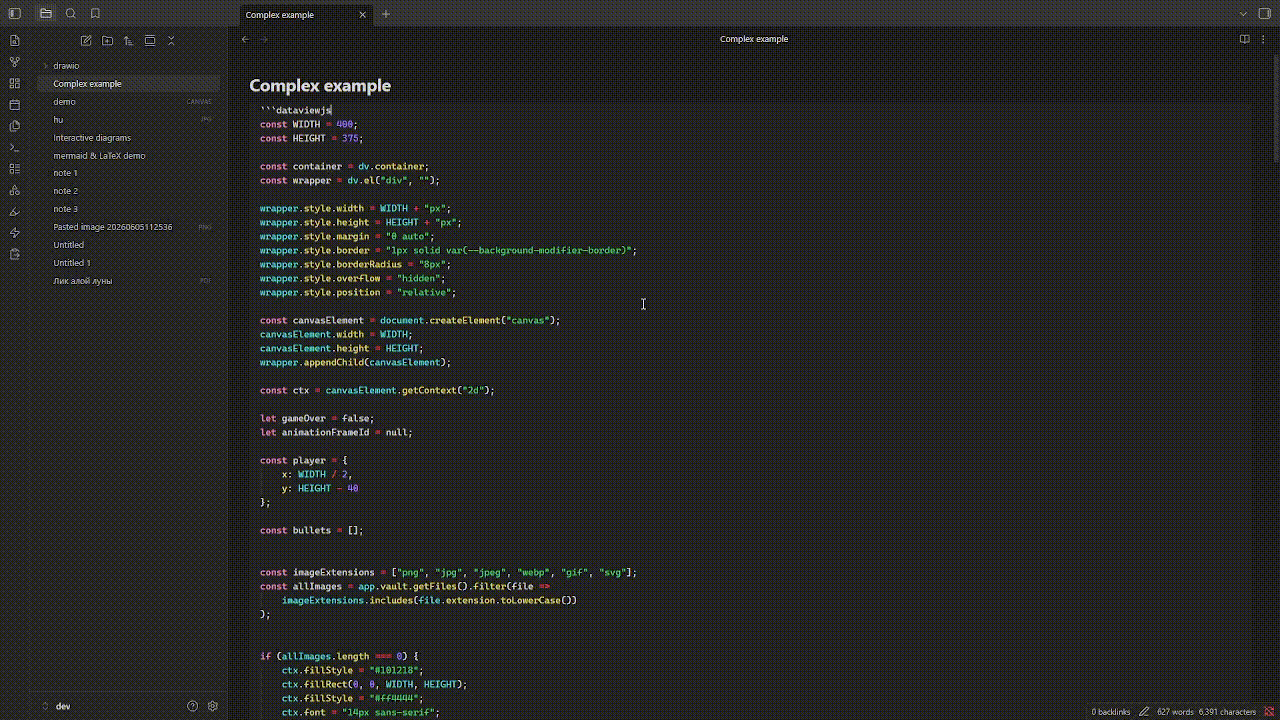
Task: Click the pencil editing mode status icon
Action: coord(1144,712)
